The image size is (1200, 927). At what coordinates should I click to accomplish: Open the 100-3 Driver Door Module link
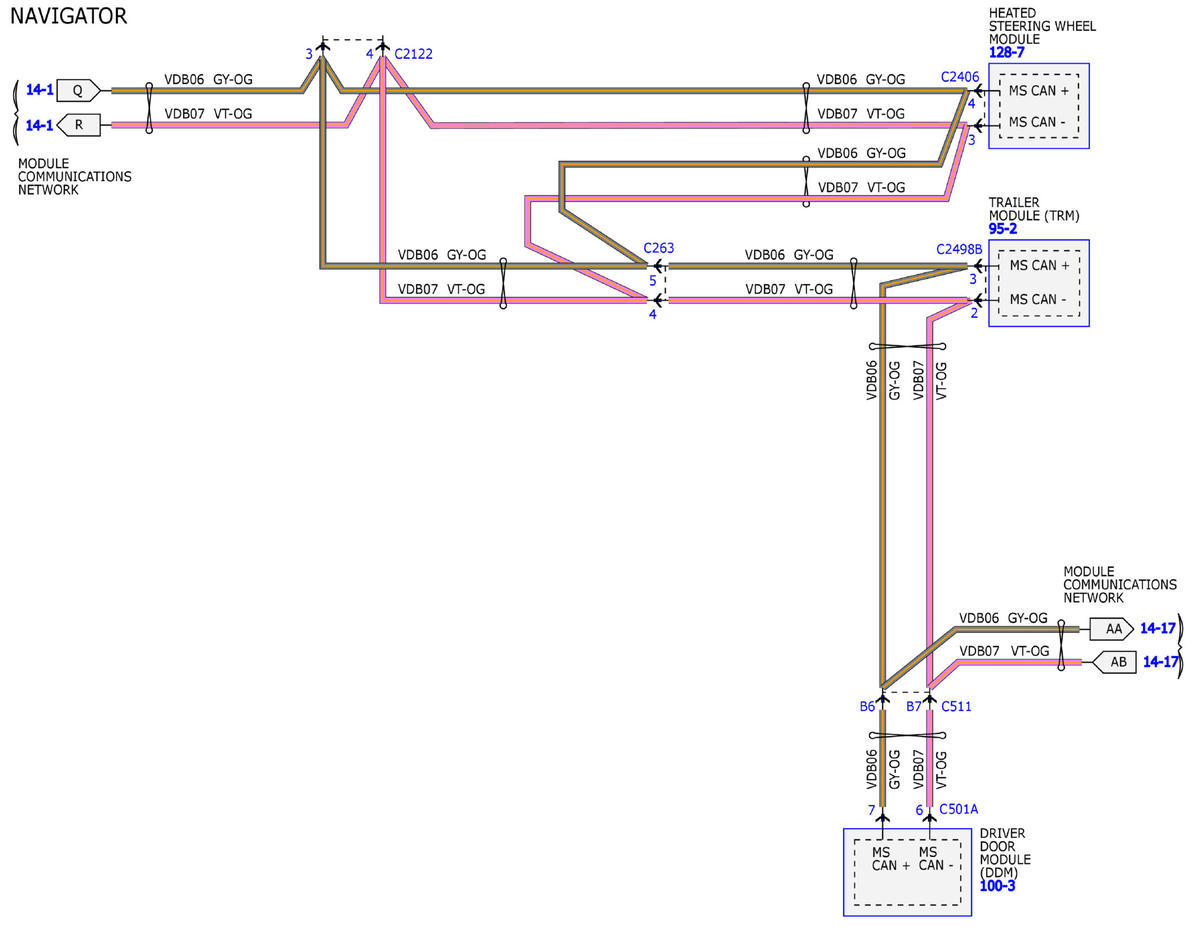click(x=997, y=886)
